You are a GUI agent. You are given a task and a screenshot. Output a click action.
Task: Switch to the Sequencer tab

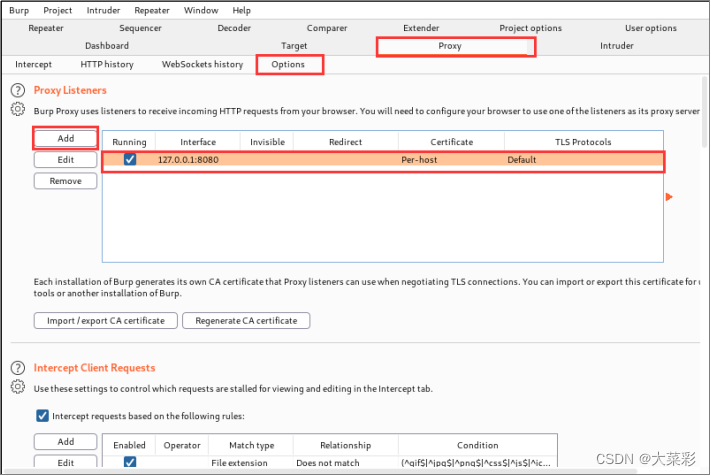pyautogui.click(x=140, y=28)
